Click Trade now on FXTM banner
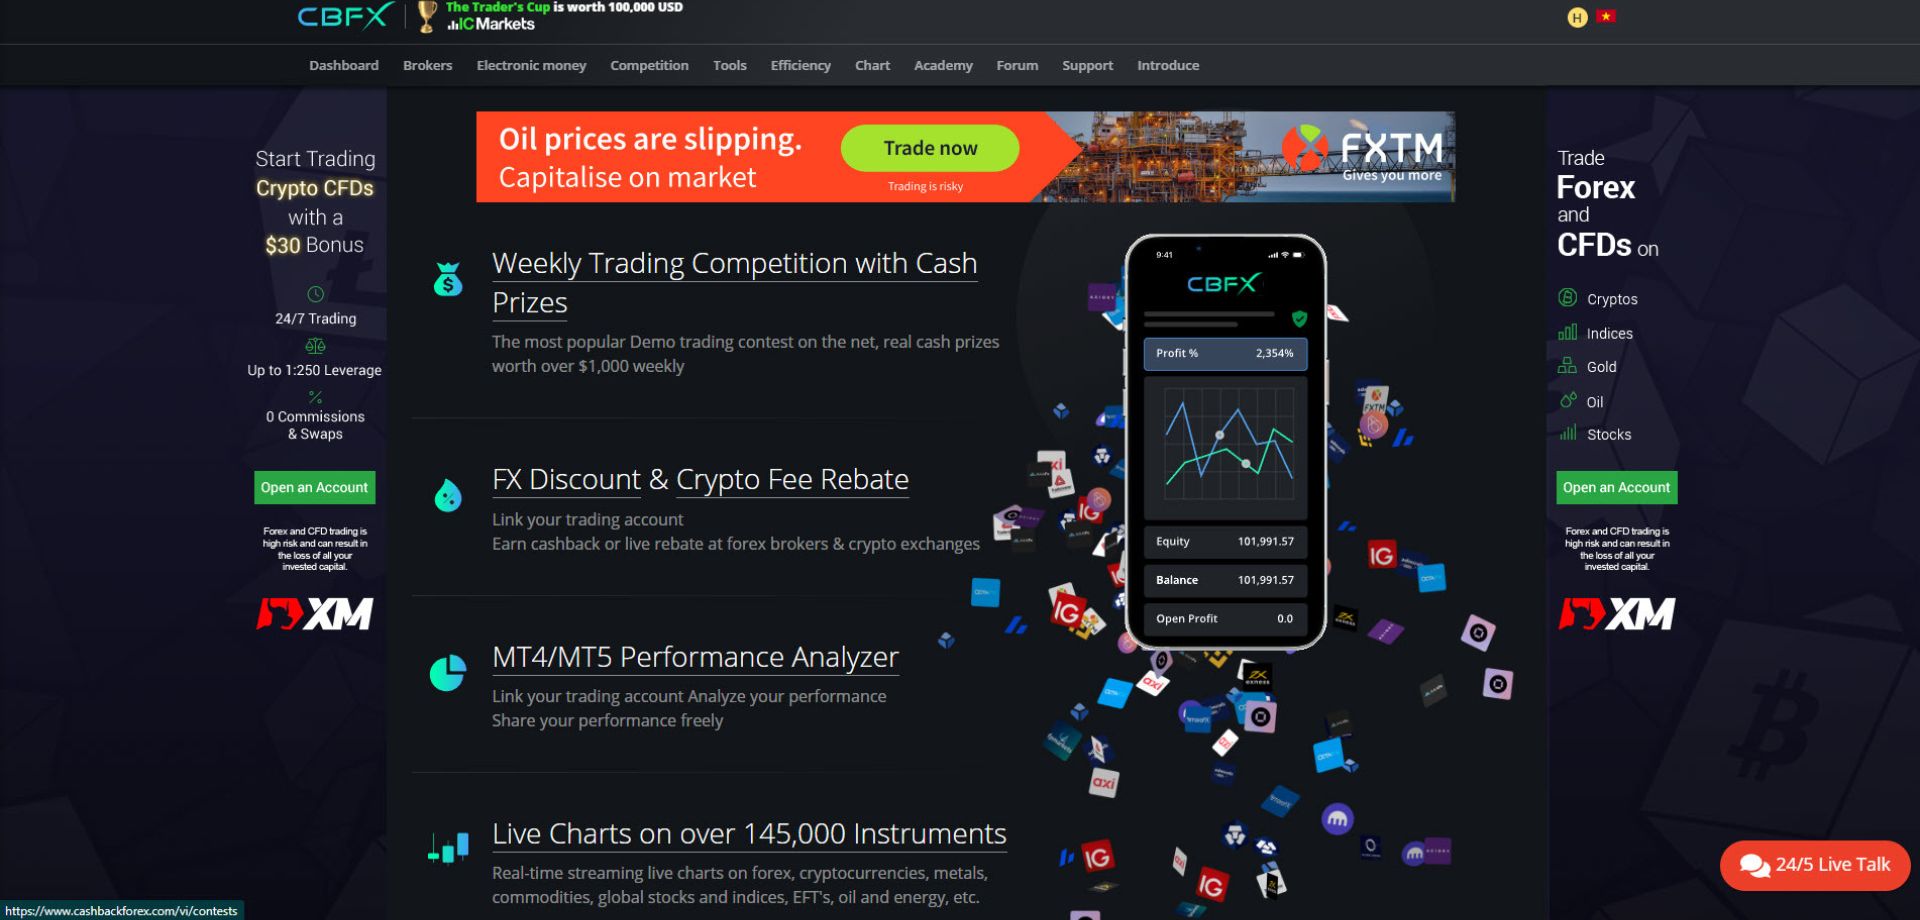 click(x=930, y=148)
